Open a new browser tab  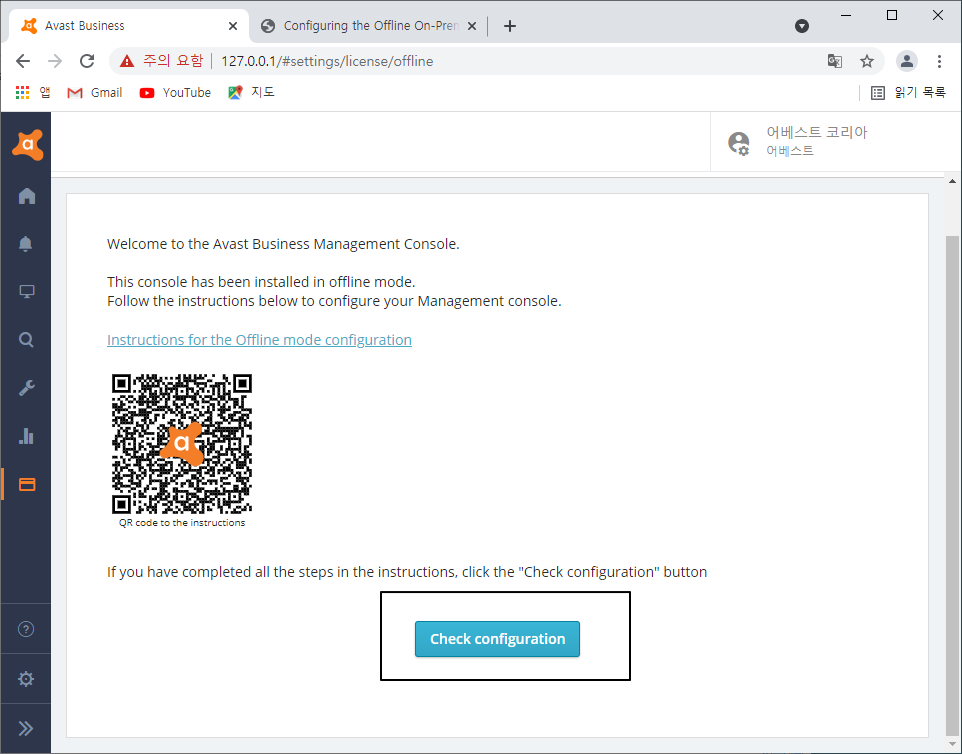pyautogui.click(x=509, y=26)
